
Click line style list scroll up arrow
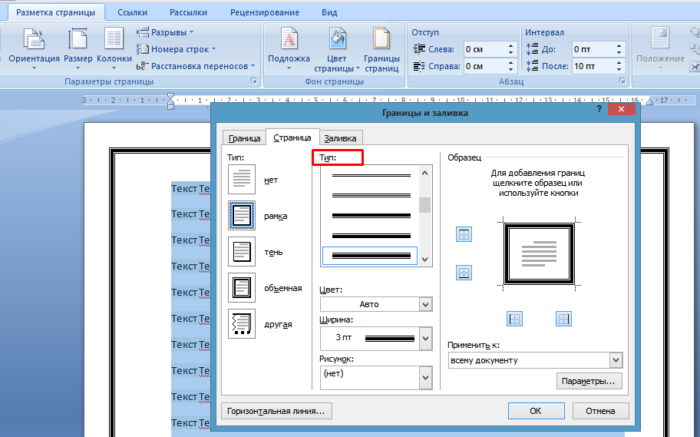pyautogui.click(x=425, y=173)
